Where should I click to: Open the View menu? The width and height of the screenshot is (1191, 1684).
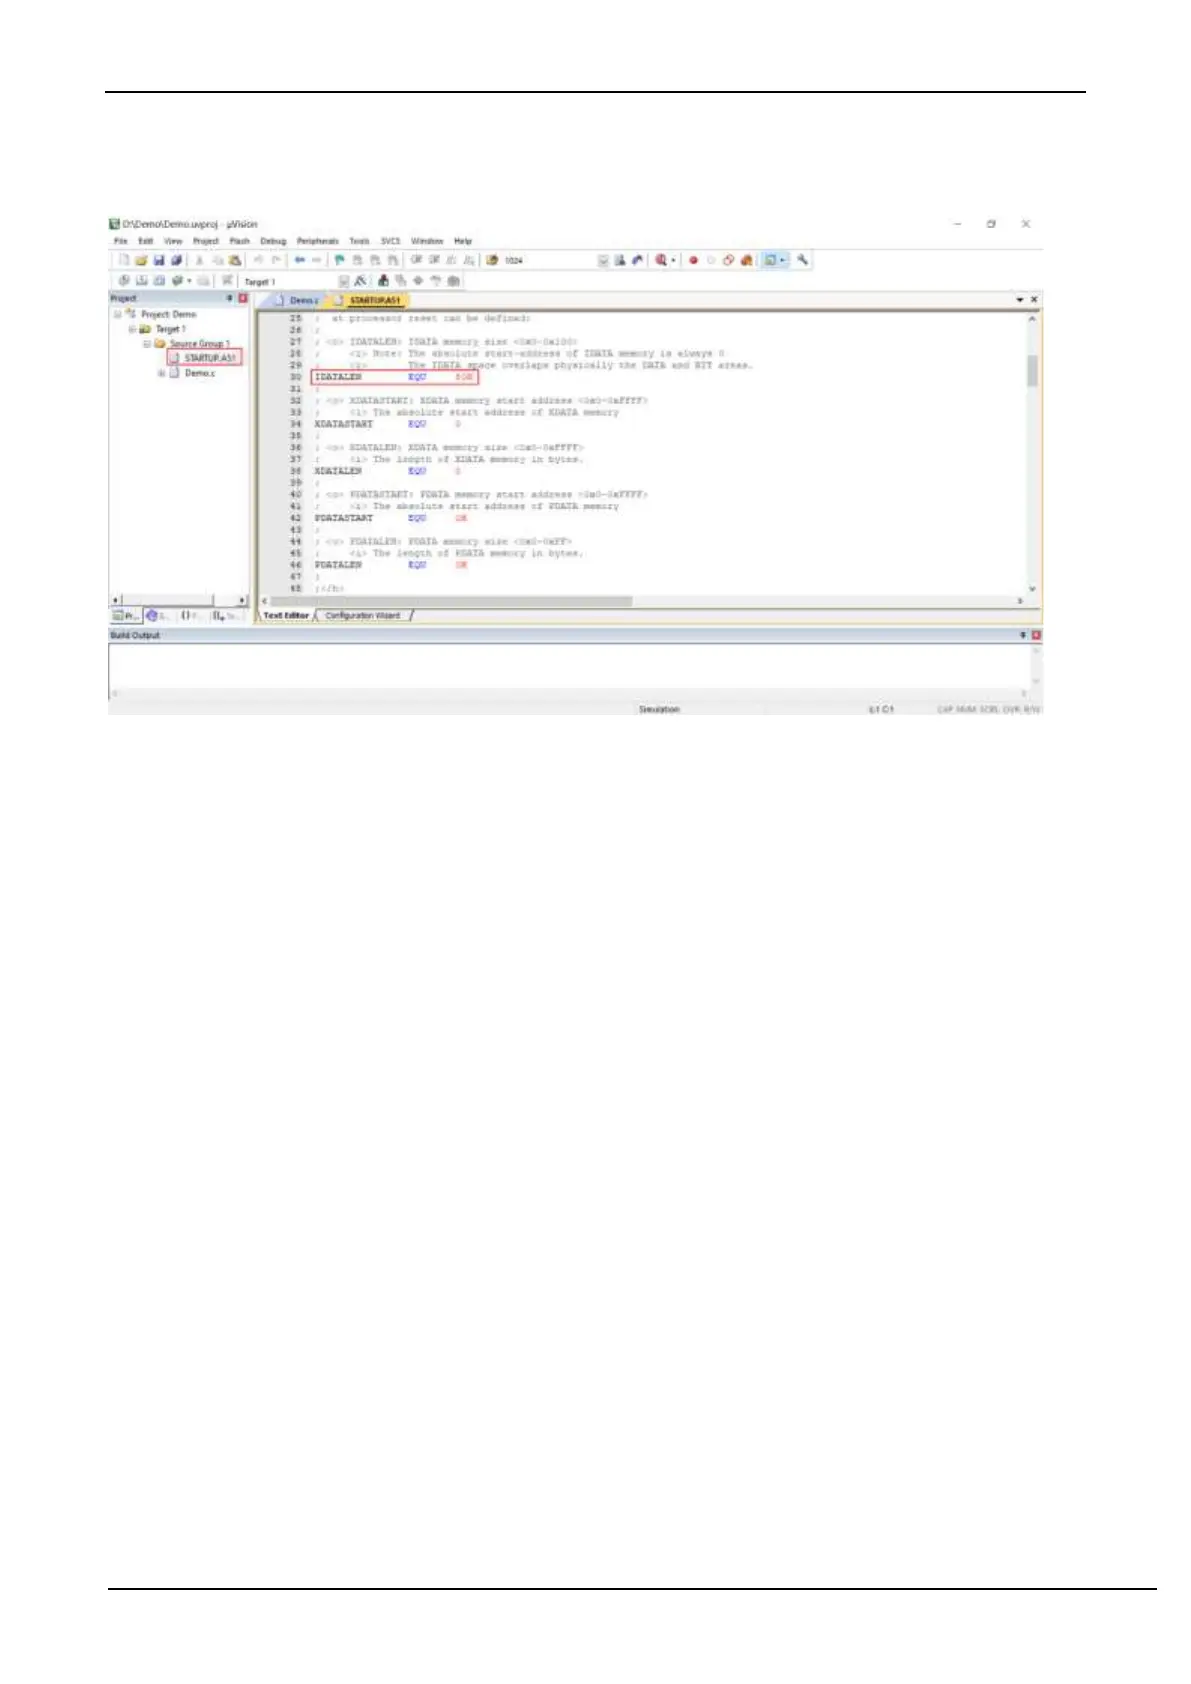[x=173, y=241]
